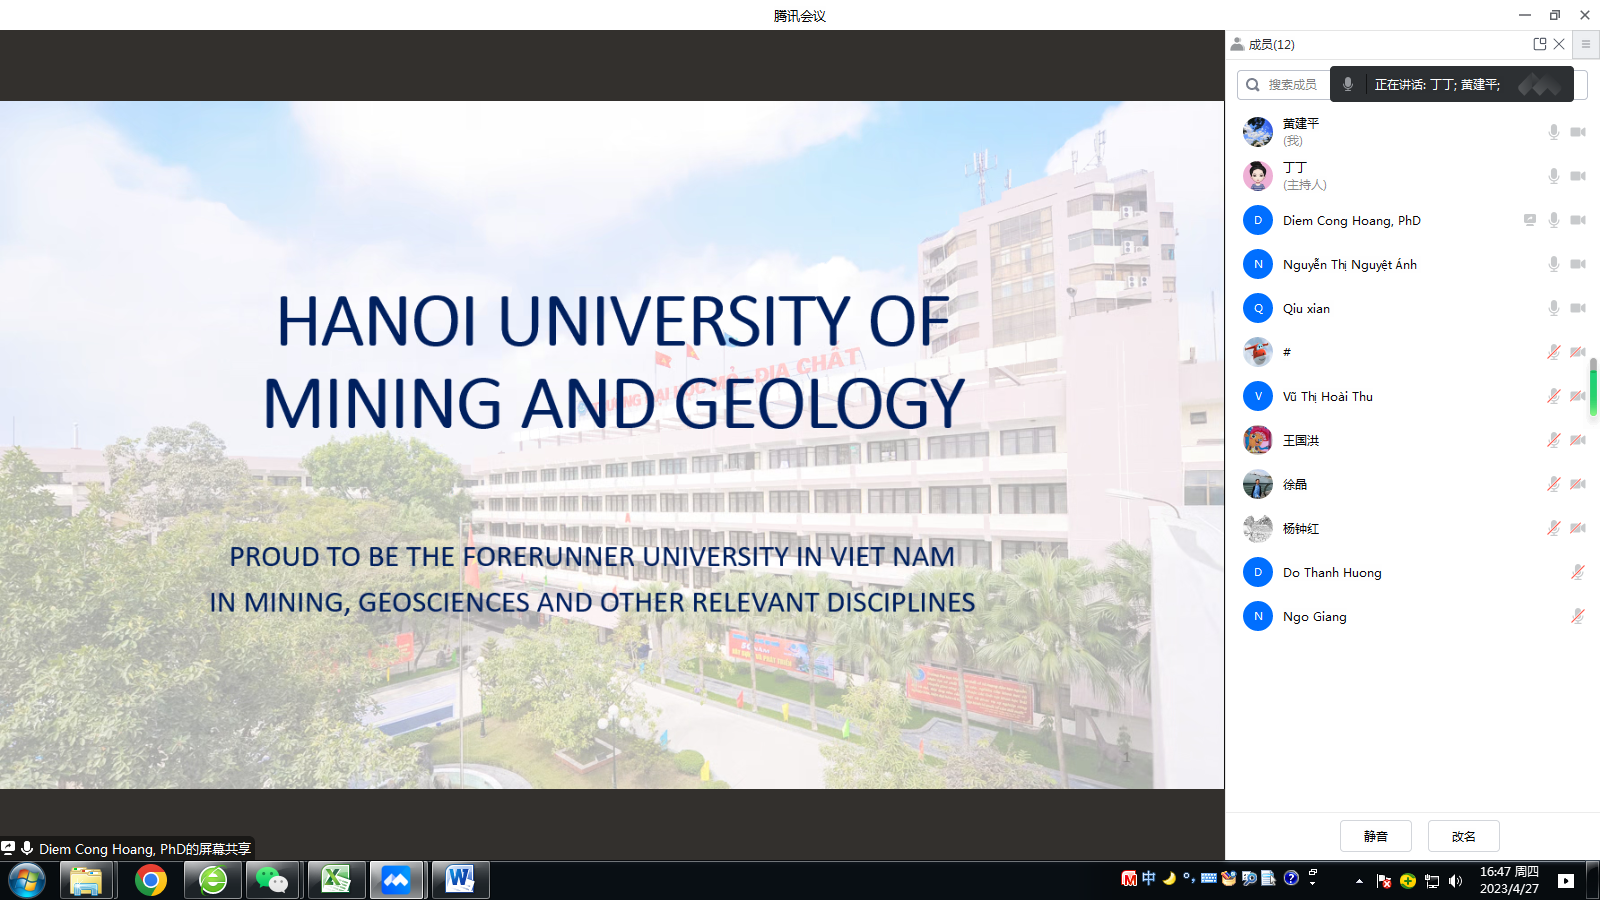Click camera icon for Nguyễn Thị Nguyệt Ánh
Image resolution: width=1600 pixels, height=900 pixels.
pyautogui.click(x=1578, y=264)
